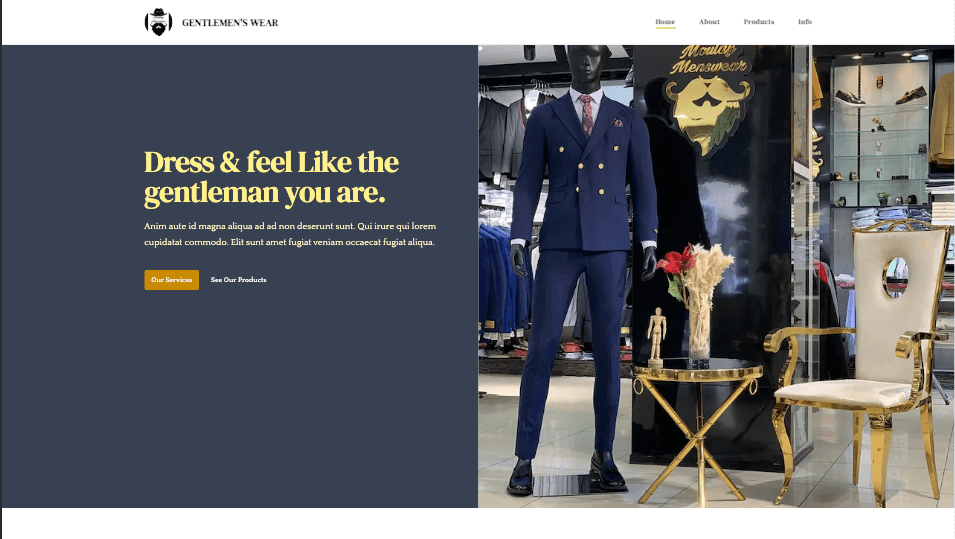Click the small wooden figurine
Image resolution: width=955 pixels, height=539 pixels.
click(656, 336)
